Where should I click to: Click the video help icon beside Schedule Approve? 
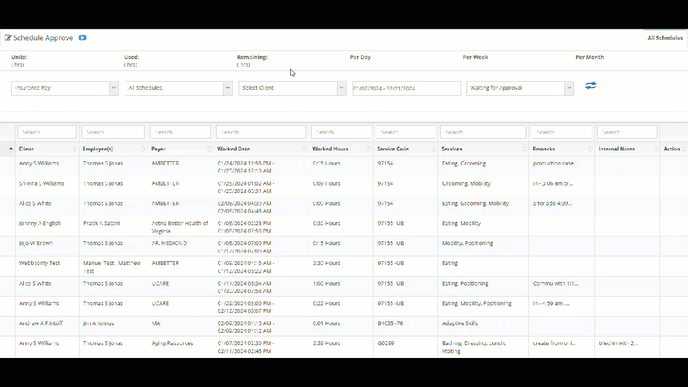tap(82, 38)
